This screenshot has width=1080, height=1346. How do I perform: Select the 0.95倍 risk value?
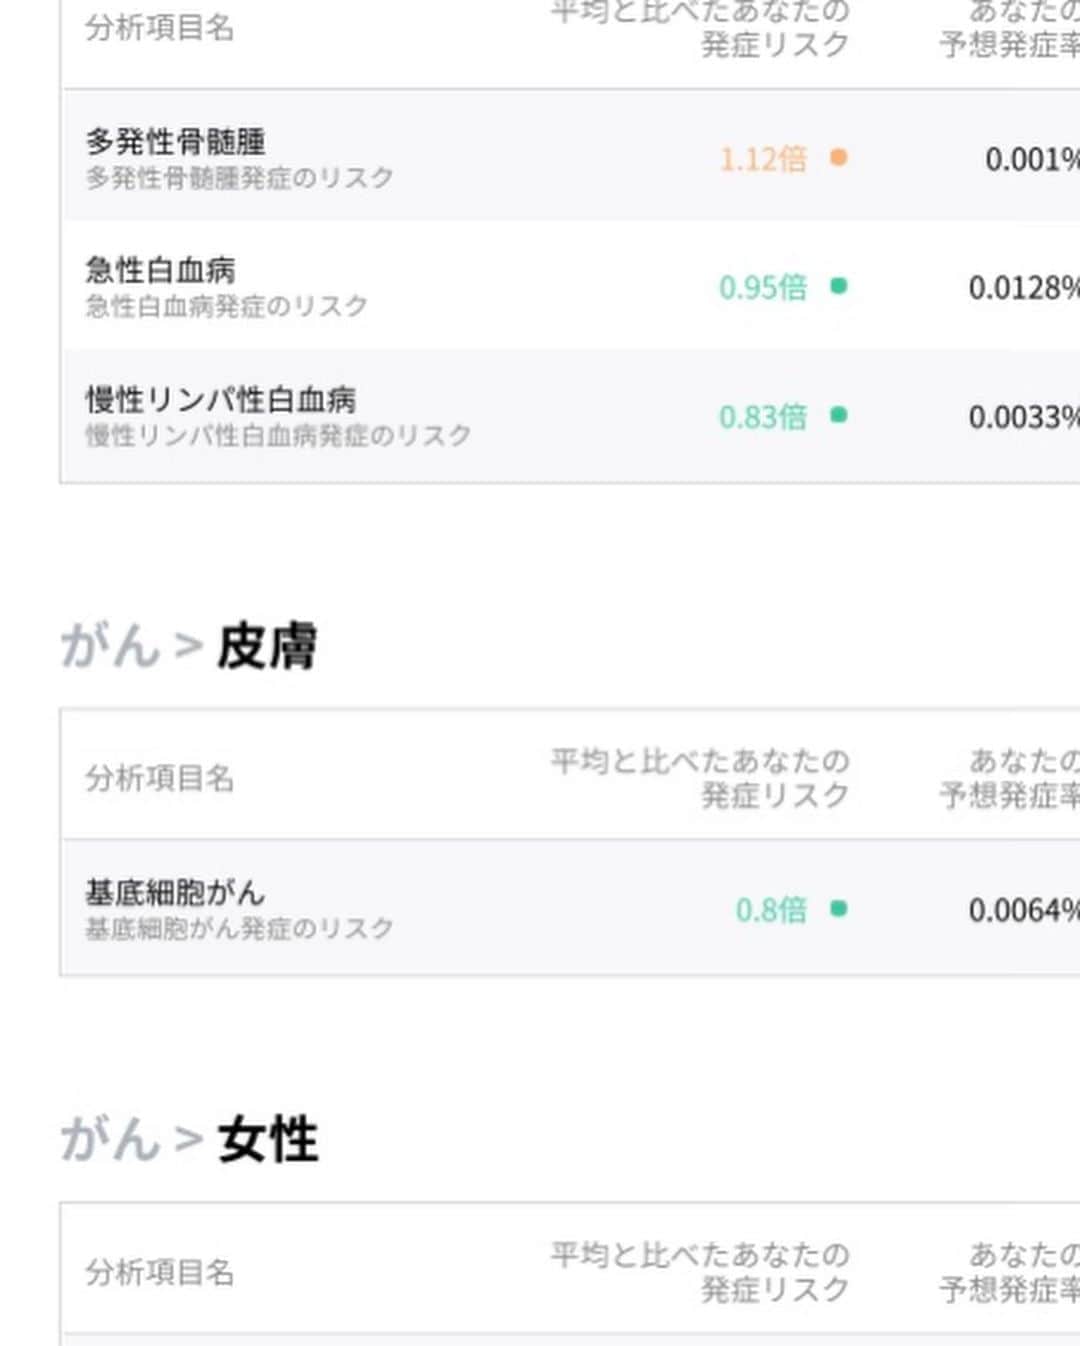tap(763, 287)
